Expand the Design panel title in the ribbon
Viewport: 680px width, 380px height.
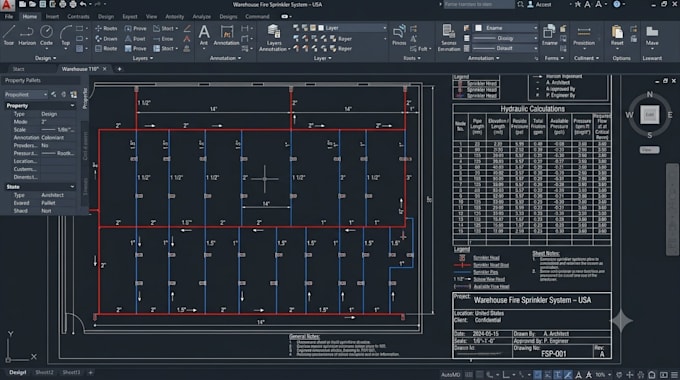click(x=45, y=58)
